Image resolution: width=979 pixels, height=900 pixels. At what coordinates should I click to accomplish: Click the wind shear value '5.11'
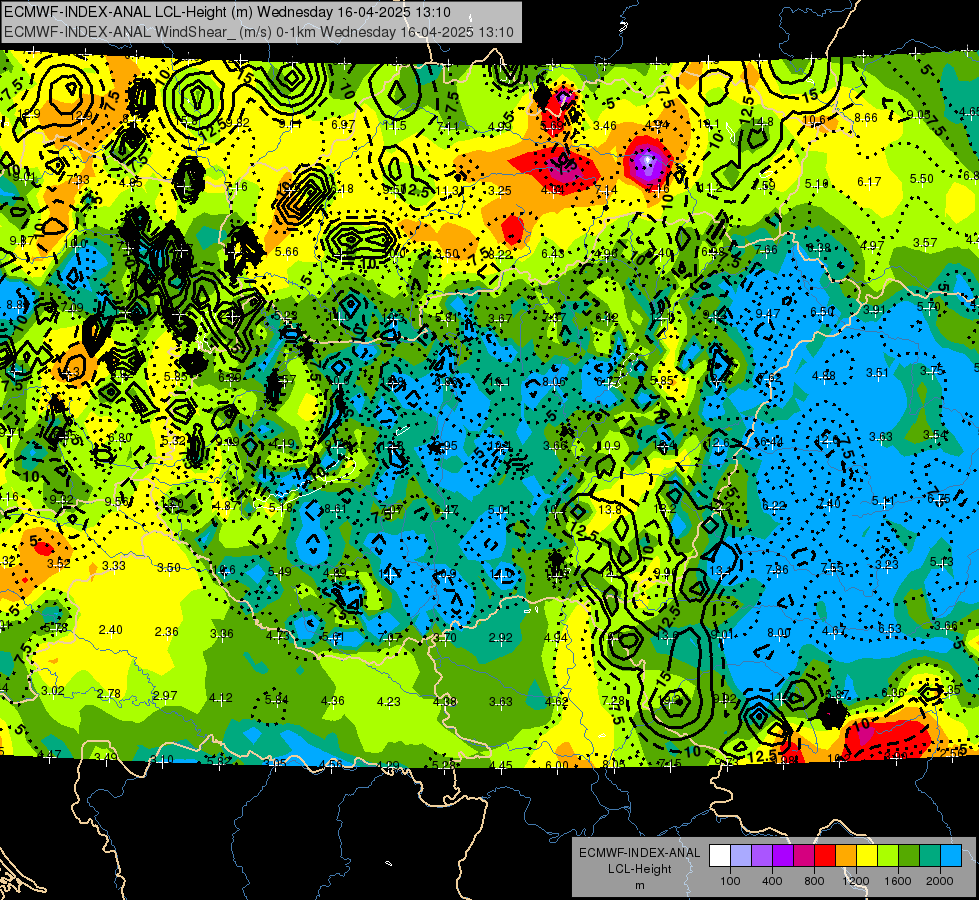click(883, 502)
